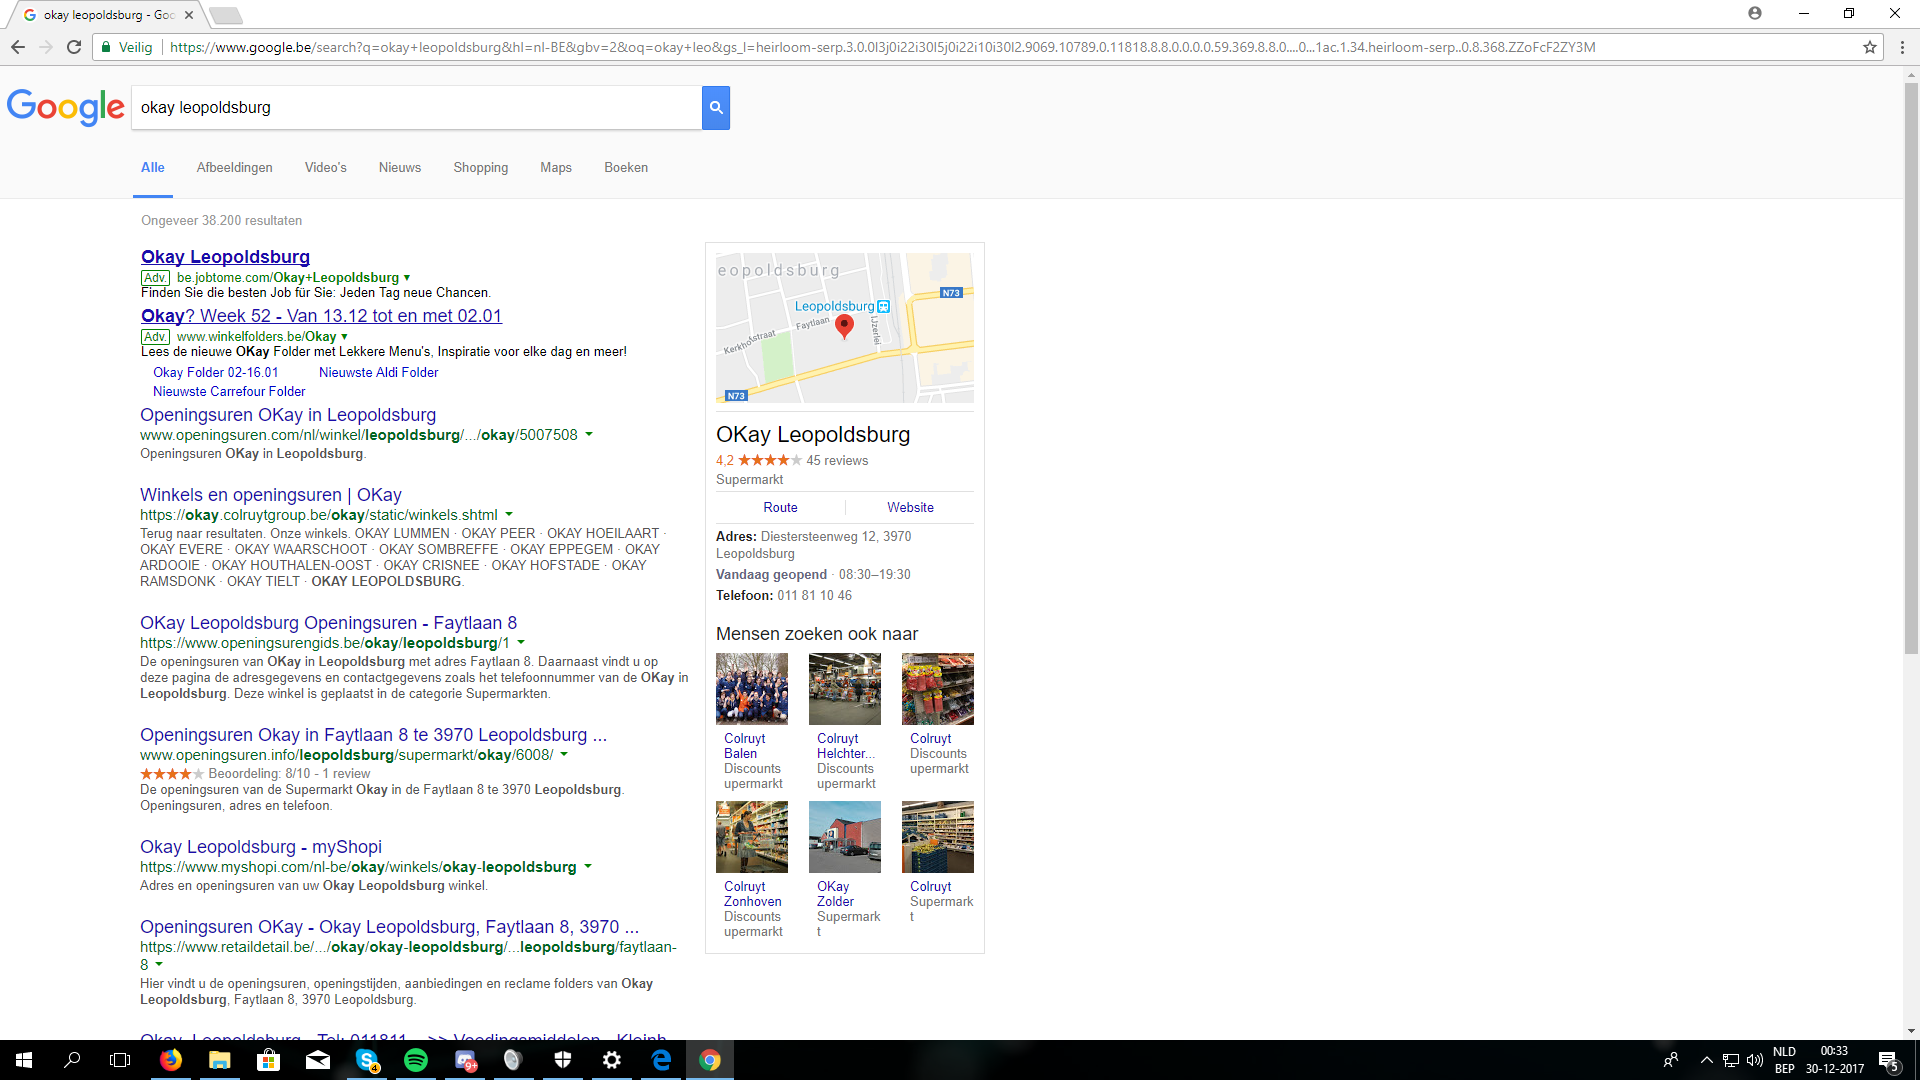Click the search input field

pyautogui.click(x=417, y=107)
